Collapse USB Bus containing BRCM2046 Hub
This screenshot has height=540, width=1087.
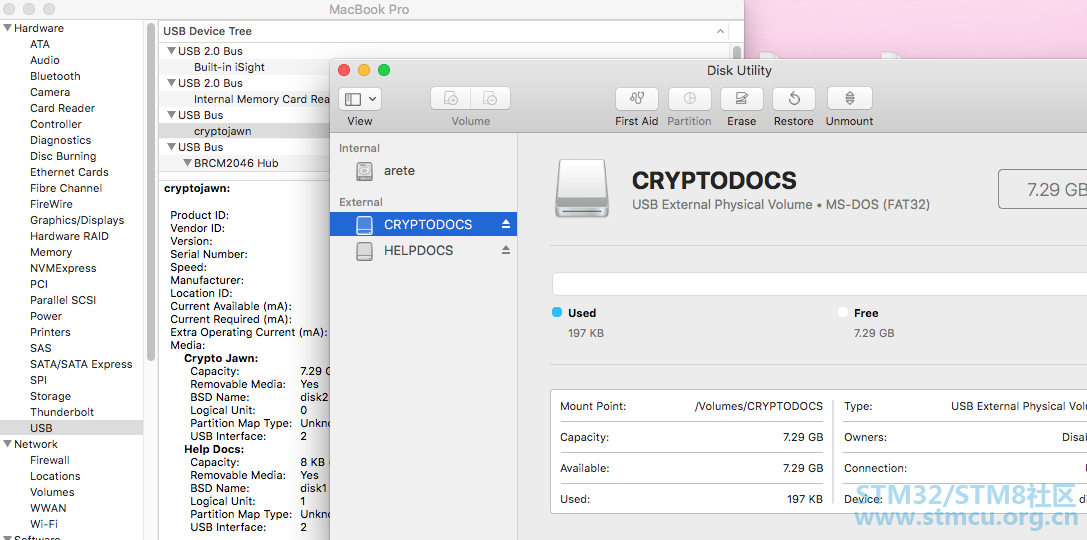171,147
